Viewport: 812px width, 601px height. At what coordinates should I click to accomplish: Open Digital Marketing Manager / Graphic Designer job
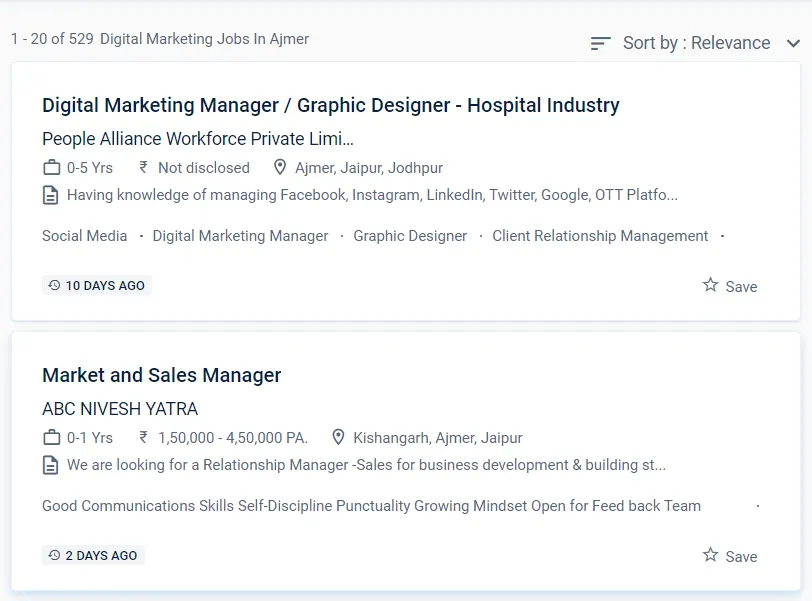(330, 105)
